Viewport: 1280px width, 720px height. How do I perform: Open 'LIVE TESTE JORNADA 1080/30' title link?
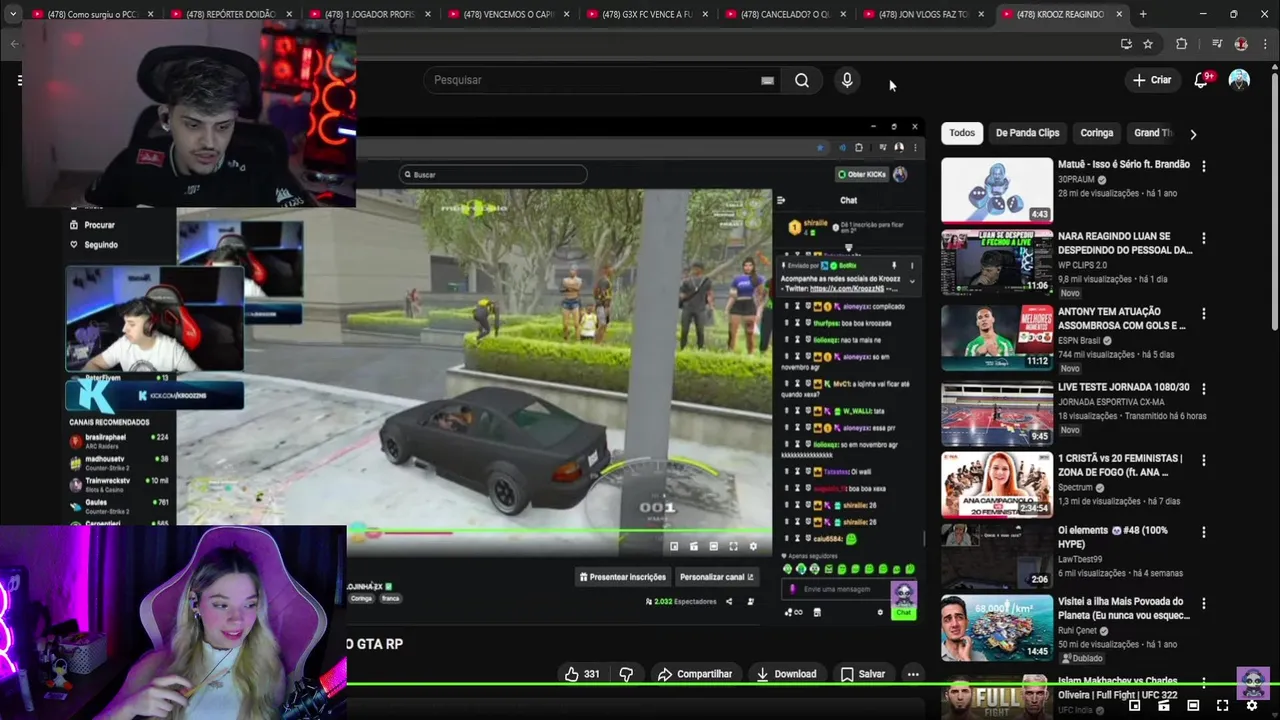[1124, 387]
